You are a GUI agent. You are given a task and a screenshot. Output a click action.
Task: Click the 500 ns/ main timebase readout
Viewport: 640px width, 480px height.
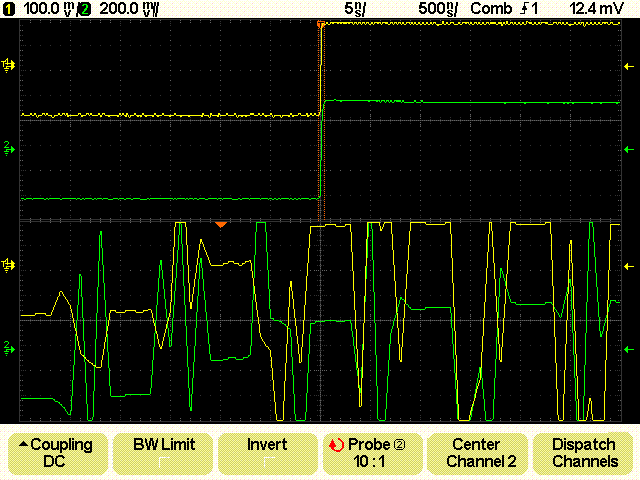point(438,9)
